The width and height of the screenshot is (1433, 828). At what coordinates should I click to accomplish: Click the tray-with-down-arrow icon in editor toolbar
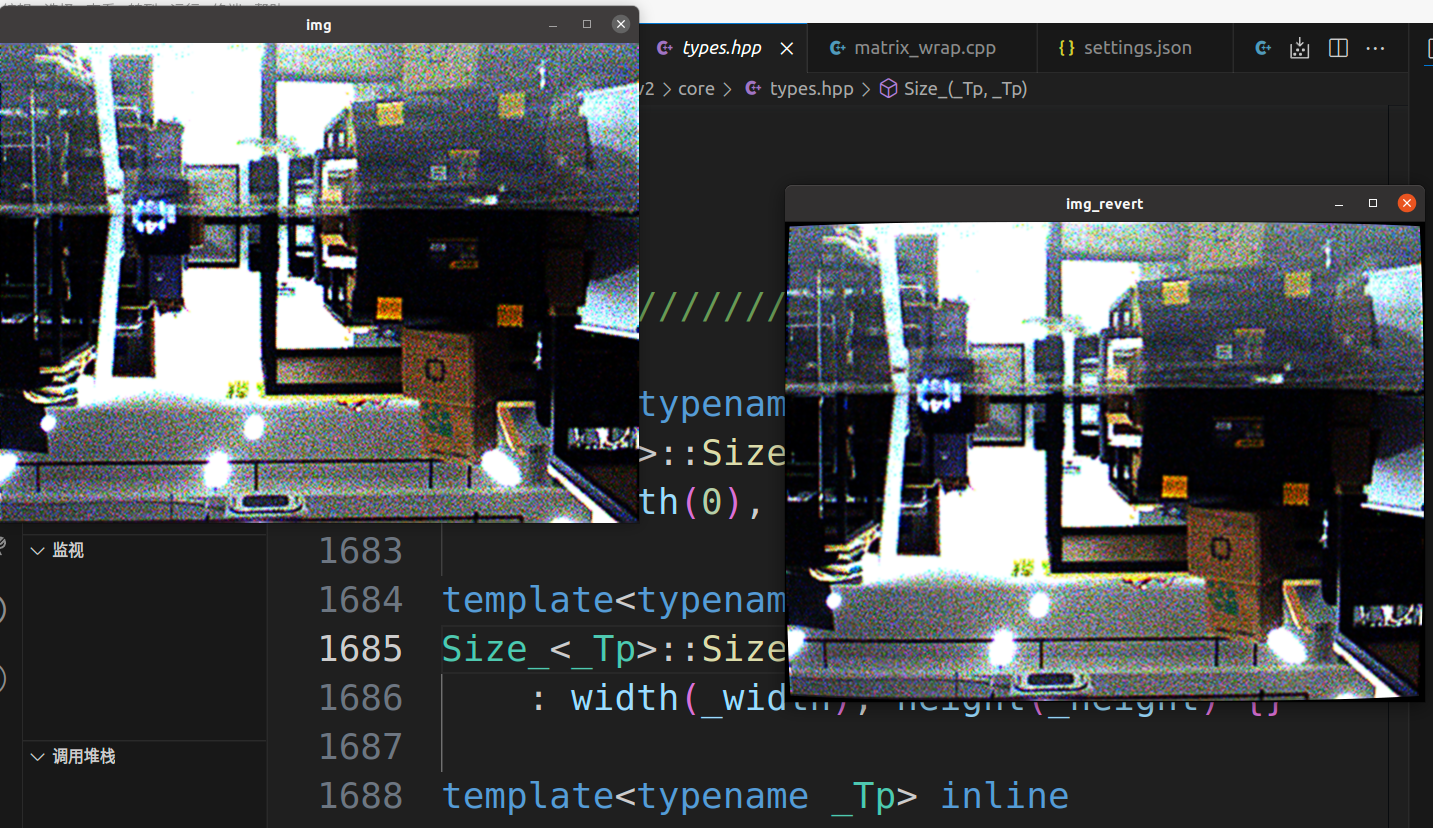coord(1300,48)
